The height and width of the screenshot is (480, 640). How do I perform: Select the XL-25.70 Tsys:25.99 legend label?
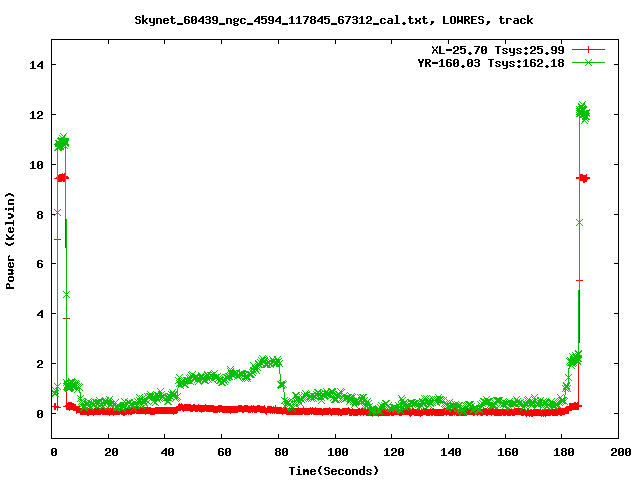pos(498,50)
